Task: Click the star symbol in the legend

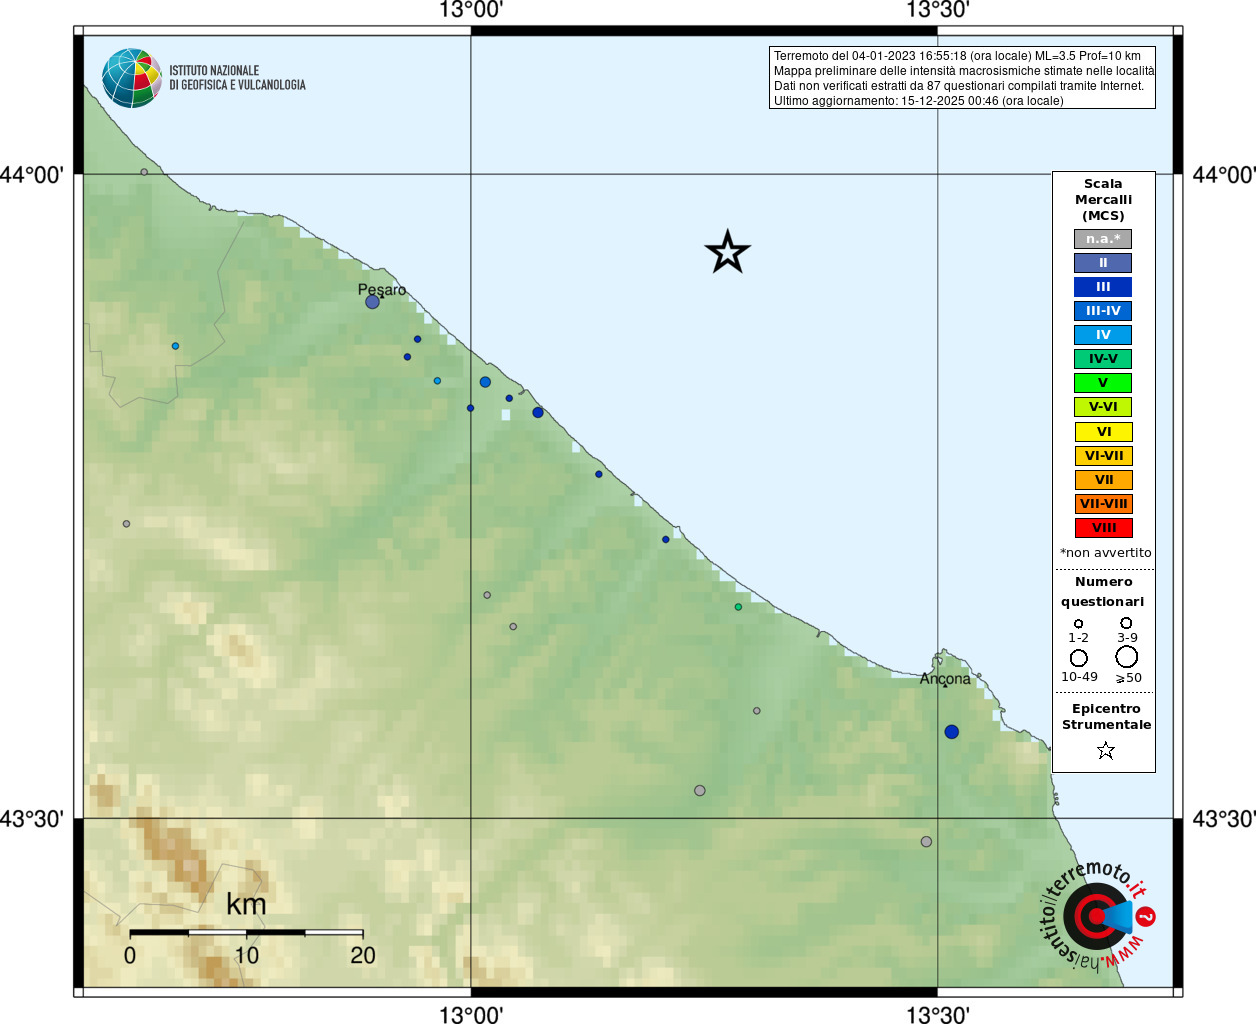Action: click(1106, 750)
